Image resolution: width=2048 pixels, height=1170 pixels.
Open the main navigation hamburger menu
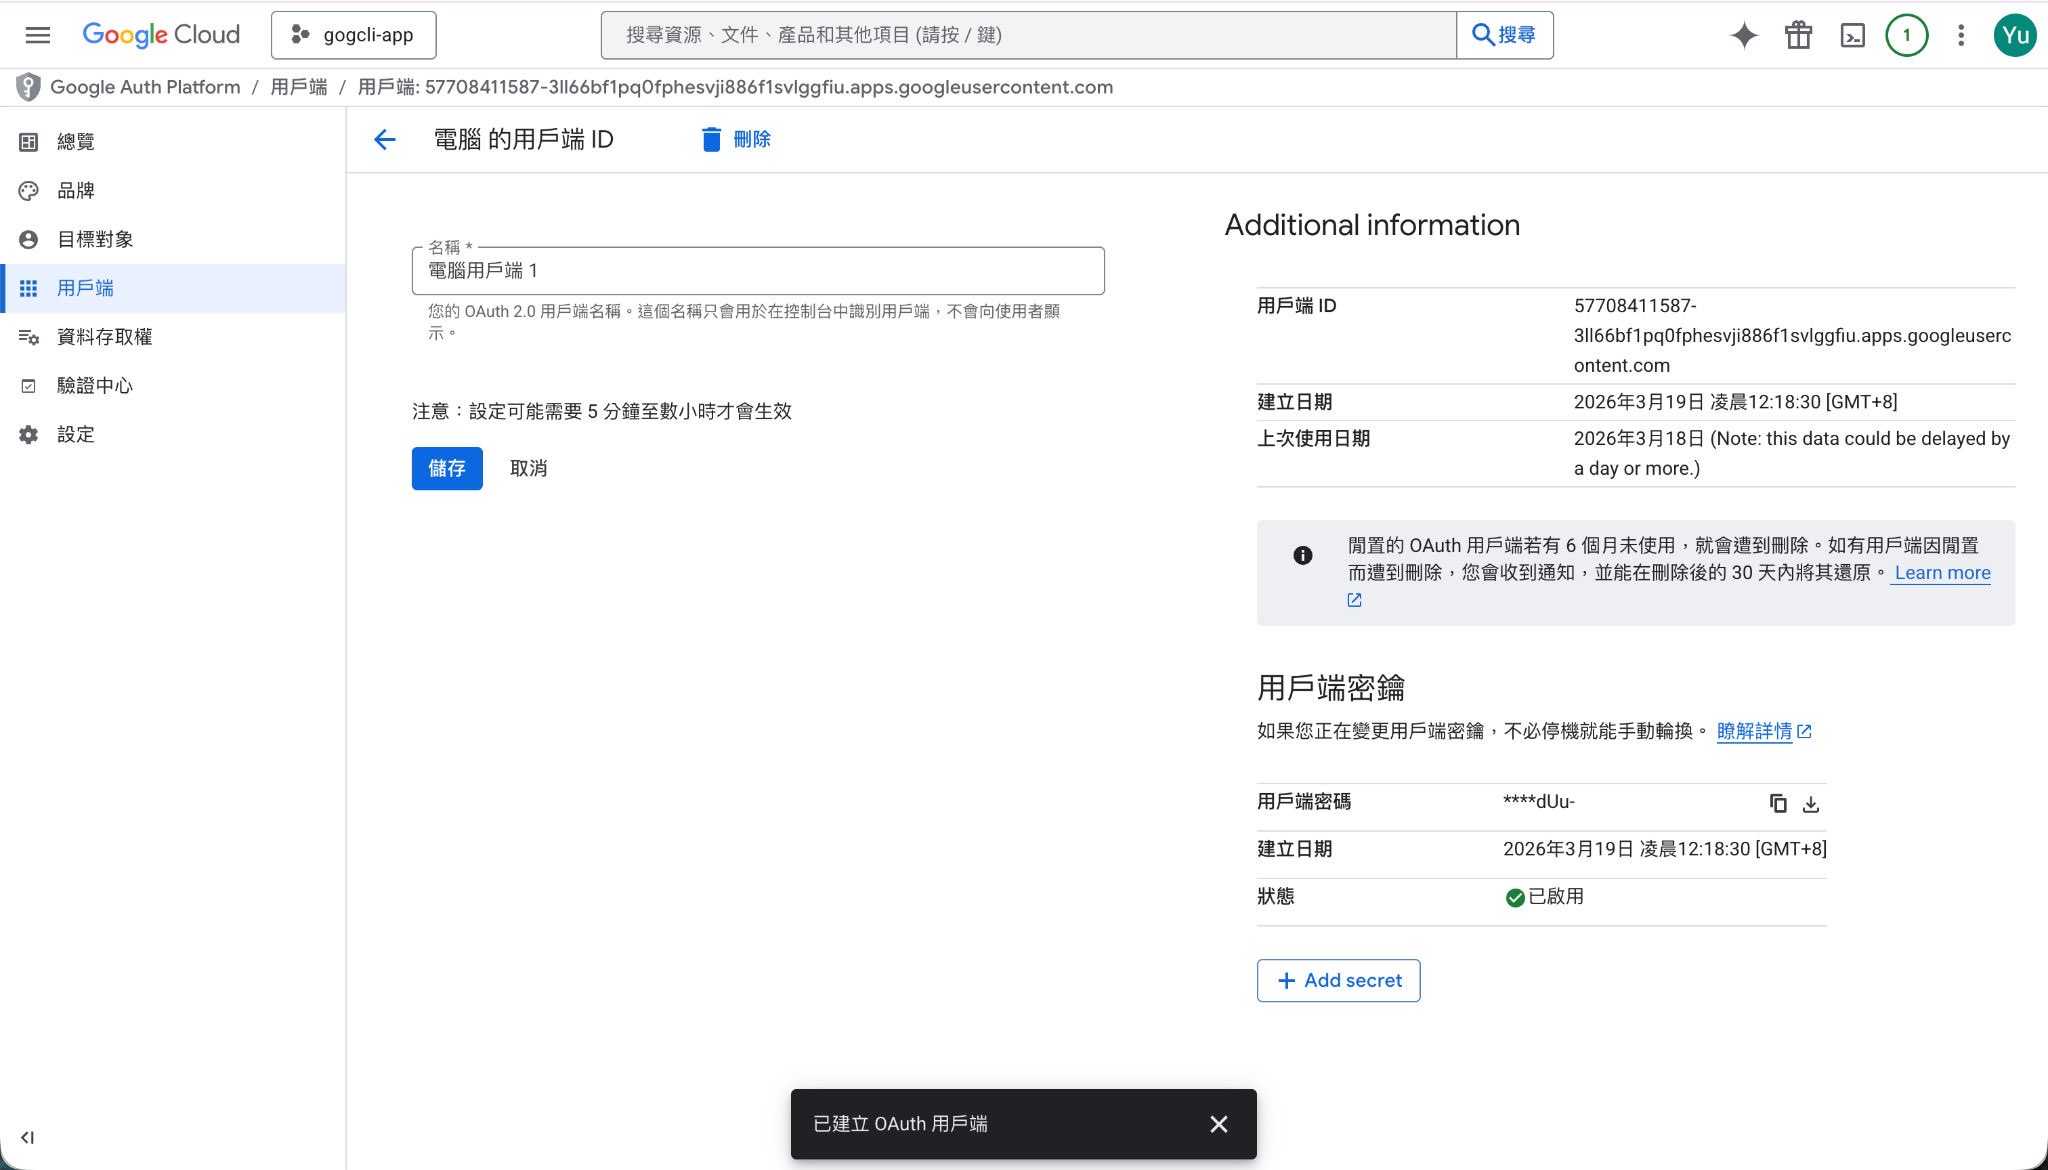[x=38, y=35]
